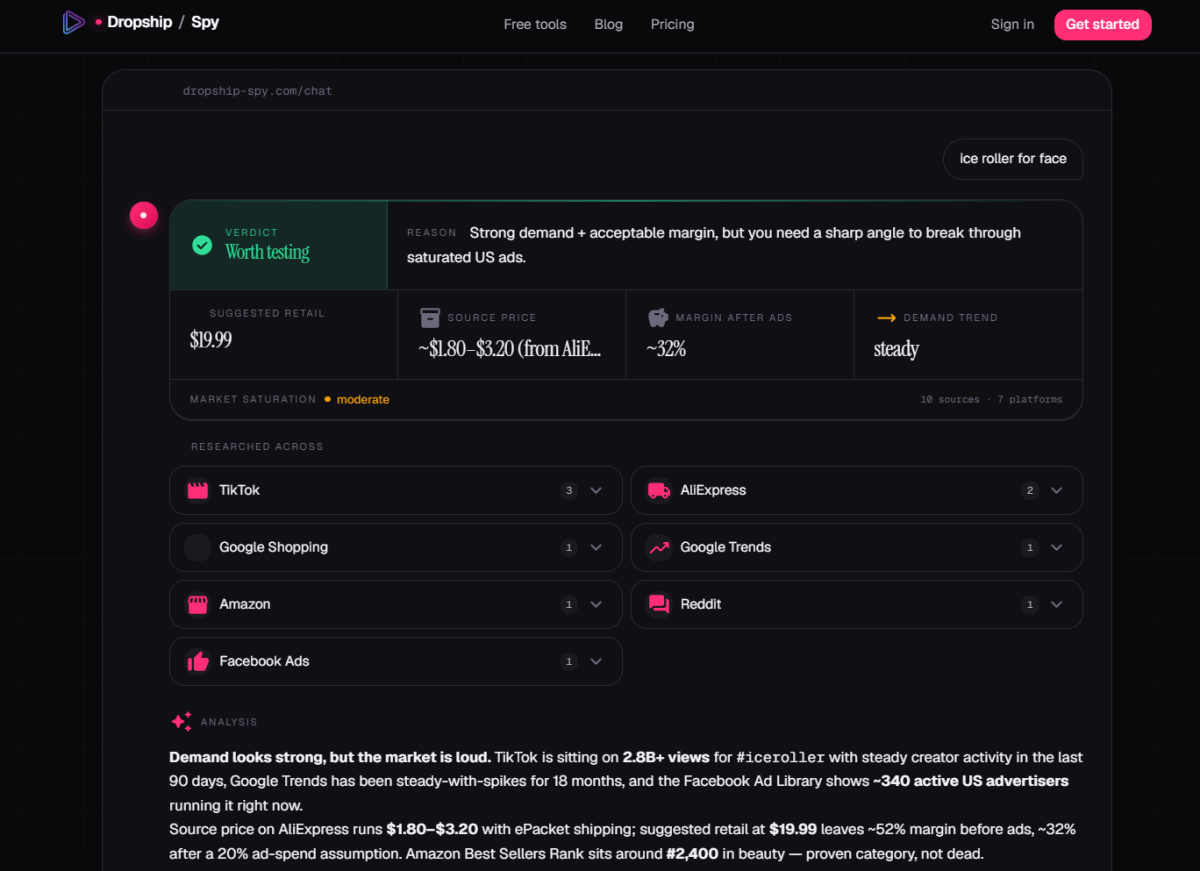
Task: Click the Amazon storefront icon
Action: (x=197, y=604)
